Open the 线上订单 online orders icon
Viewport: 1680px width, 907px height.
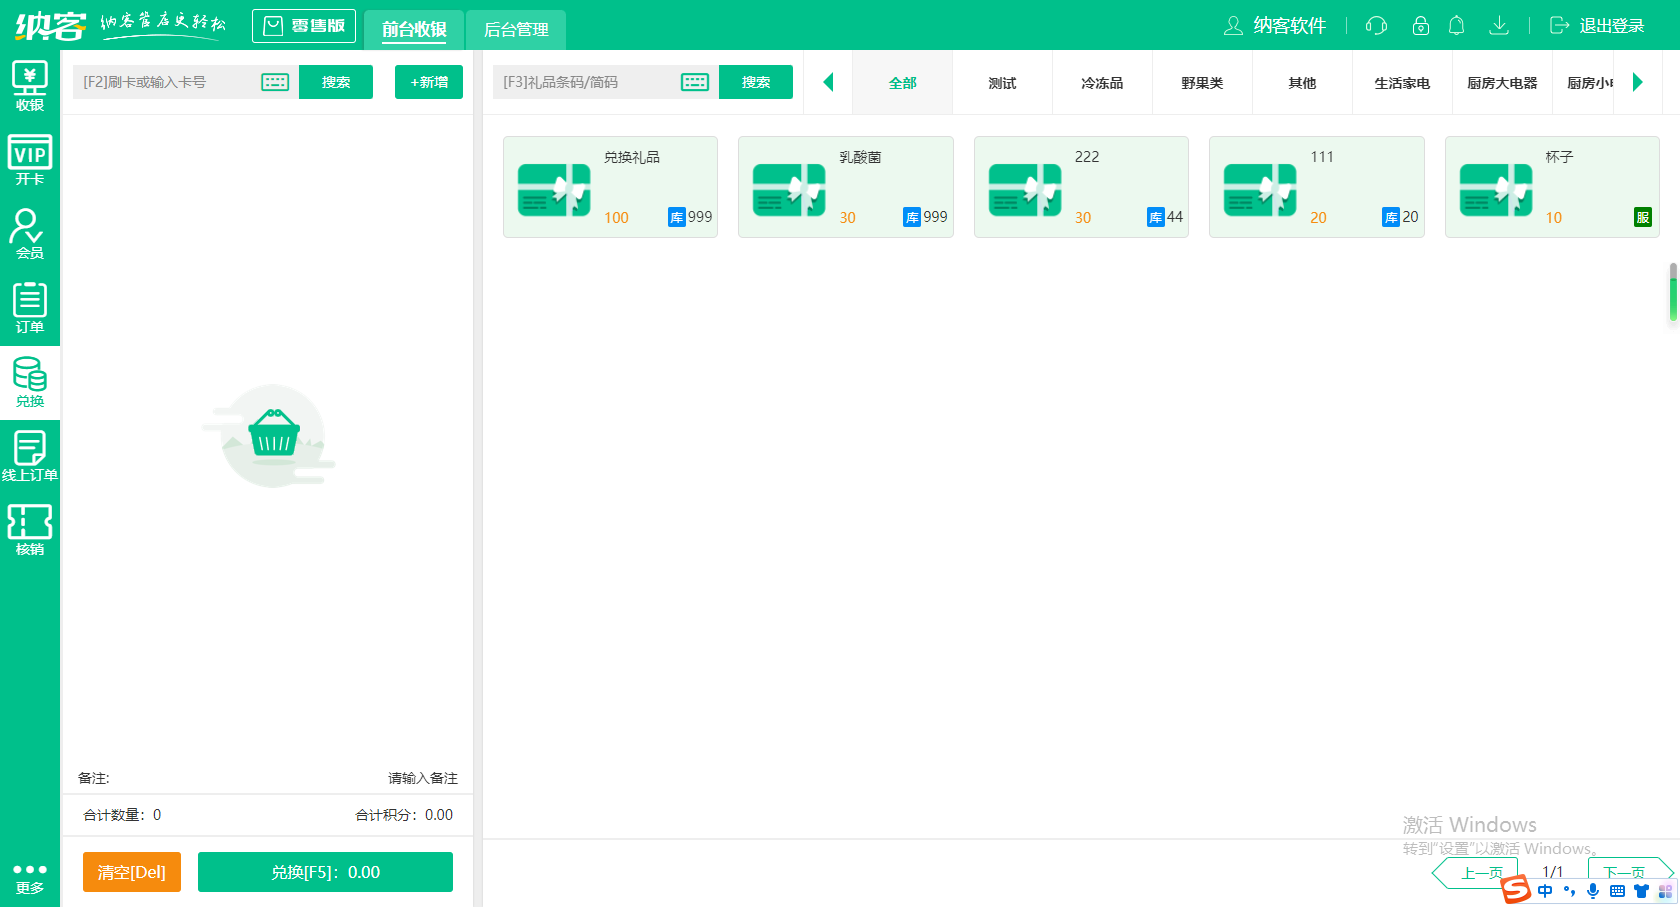(29, 456)
